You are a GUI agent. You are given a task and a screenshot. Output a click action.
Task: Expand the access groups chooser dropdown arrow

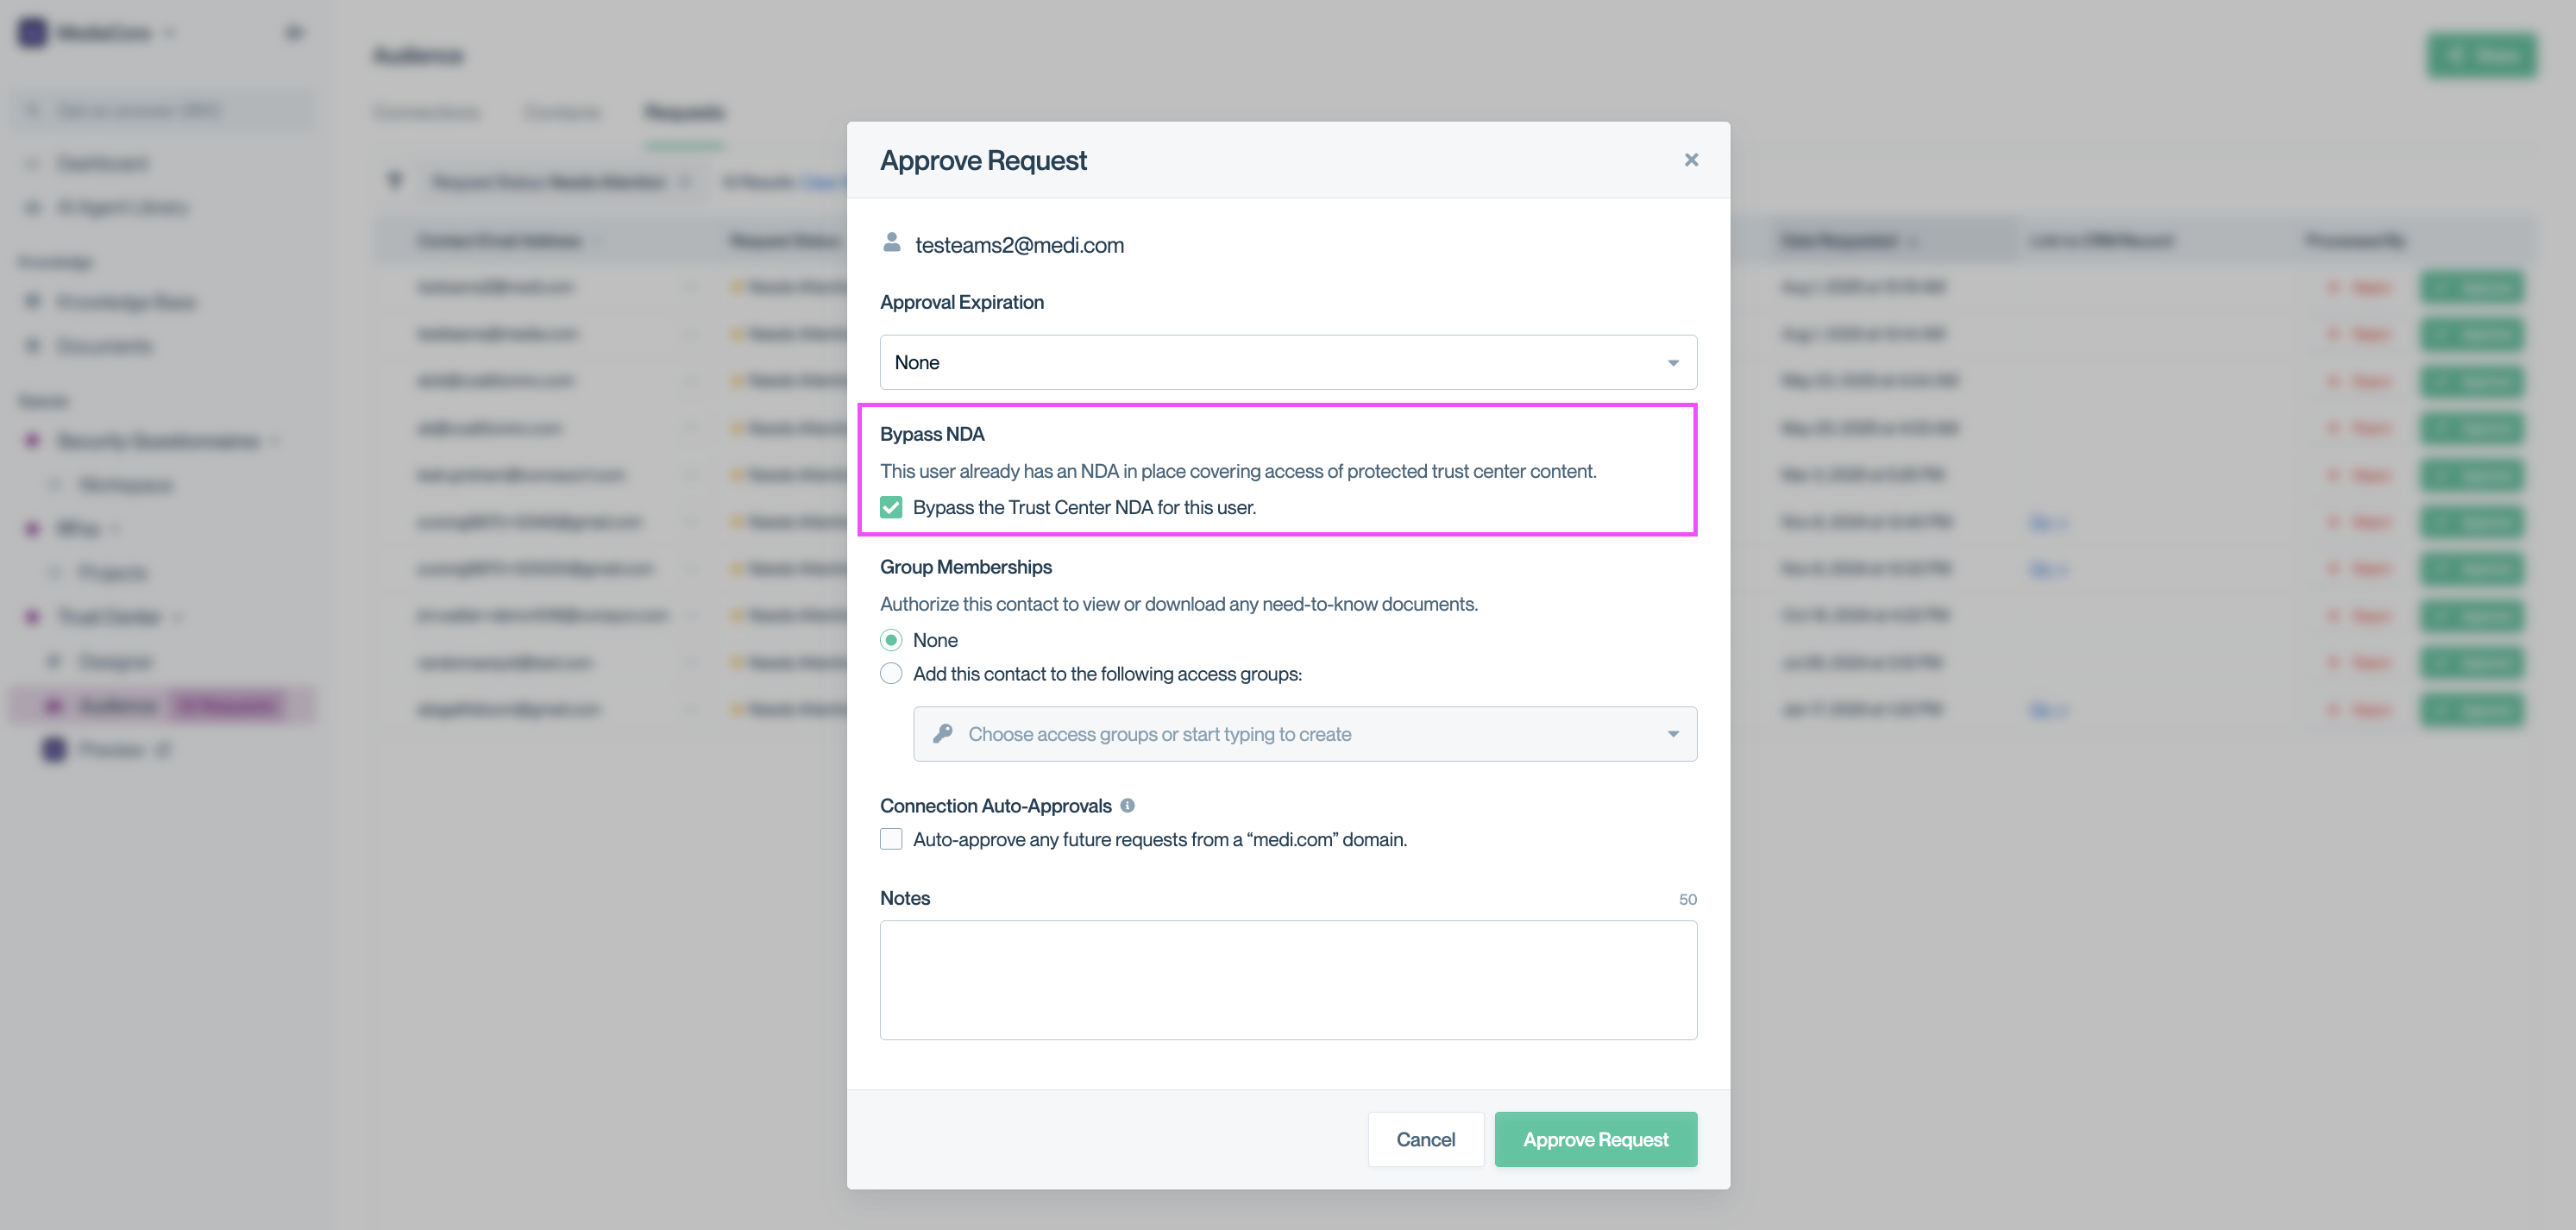click(1672, 734)
